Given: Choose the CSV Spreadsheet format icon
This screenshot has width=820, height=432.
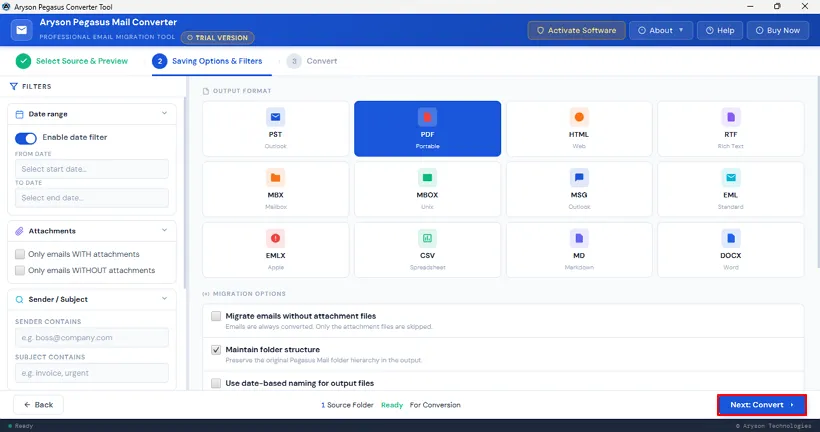Looking at the screenshot, I should (x=427, y=238).
